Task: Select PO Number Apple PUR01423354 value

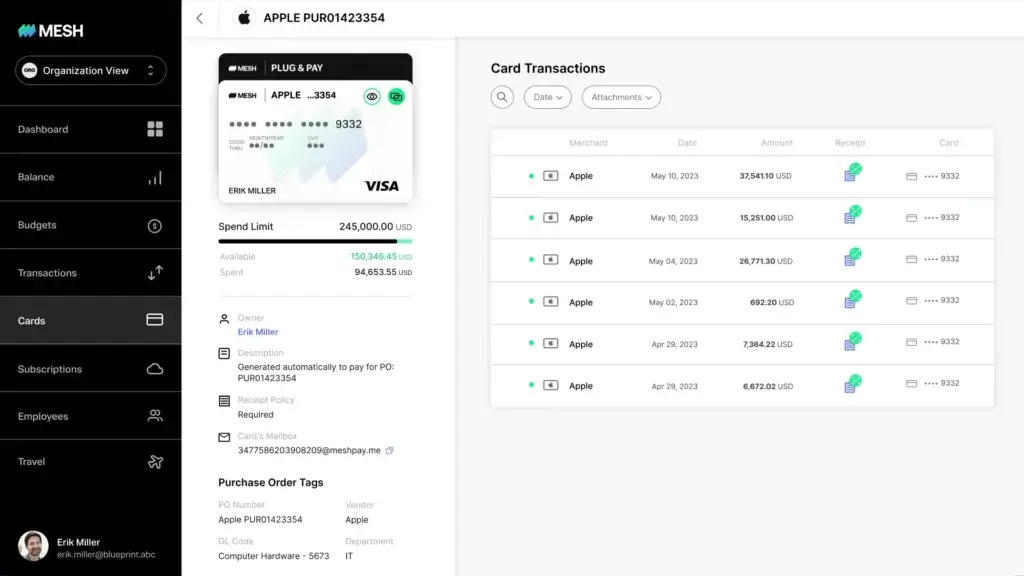Action: [260, 520]
